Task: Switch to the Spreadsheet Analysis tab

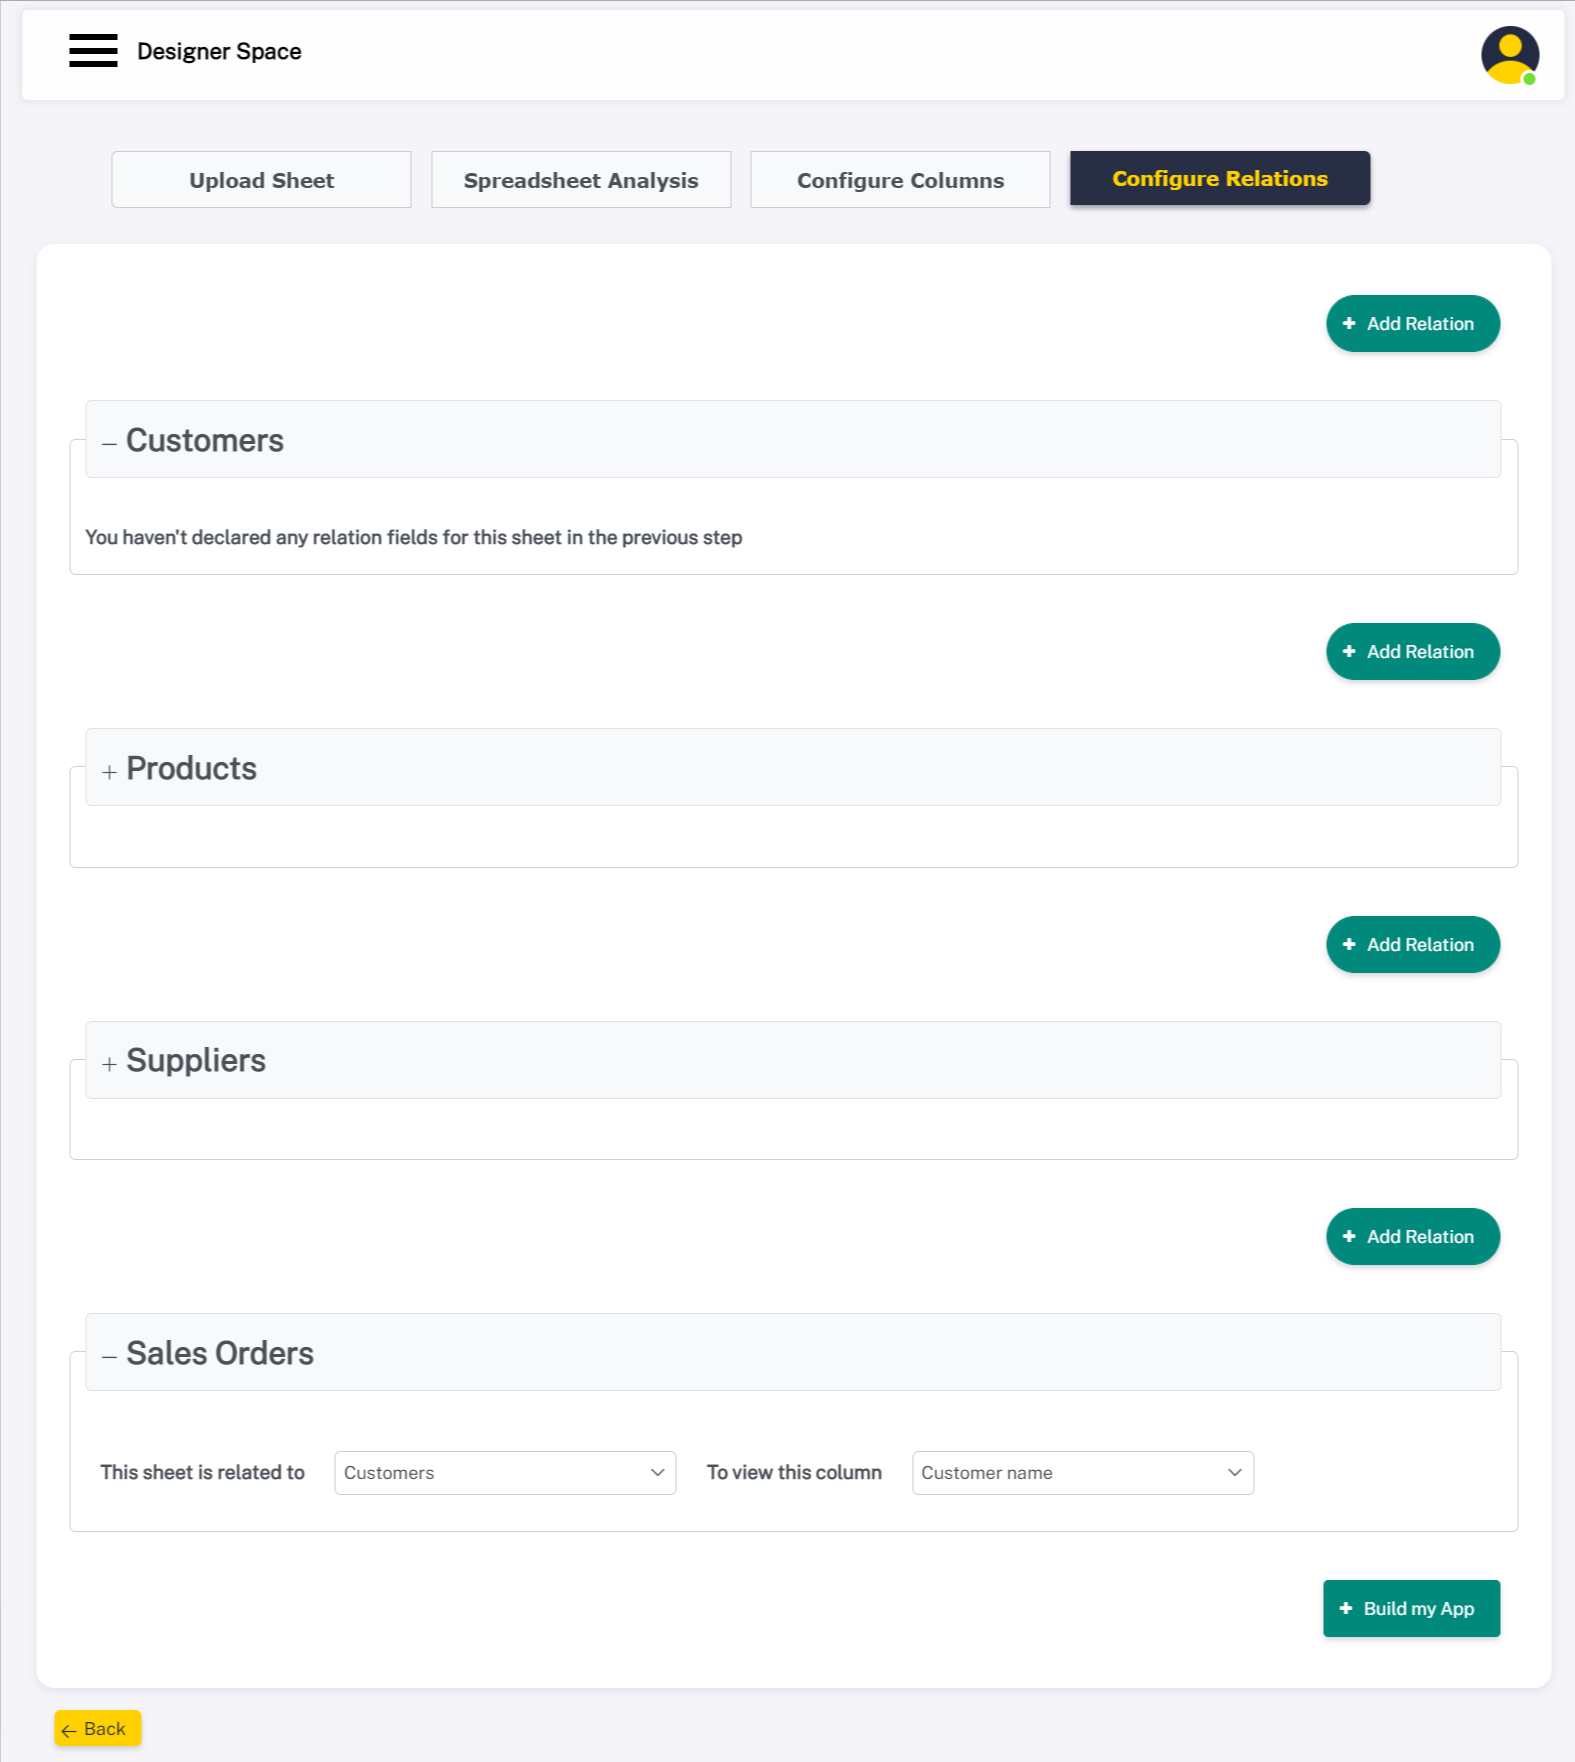Action: (x=581, y=180)
